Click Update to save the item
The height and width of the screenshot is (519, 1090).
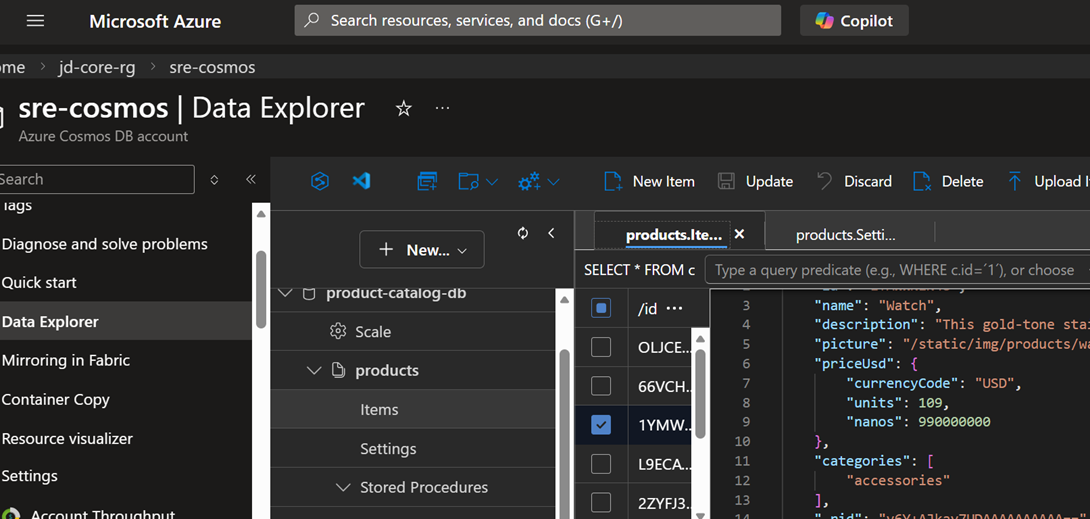(756, 181)
